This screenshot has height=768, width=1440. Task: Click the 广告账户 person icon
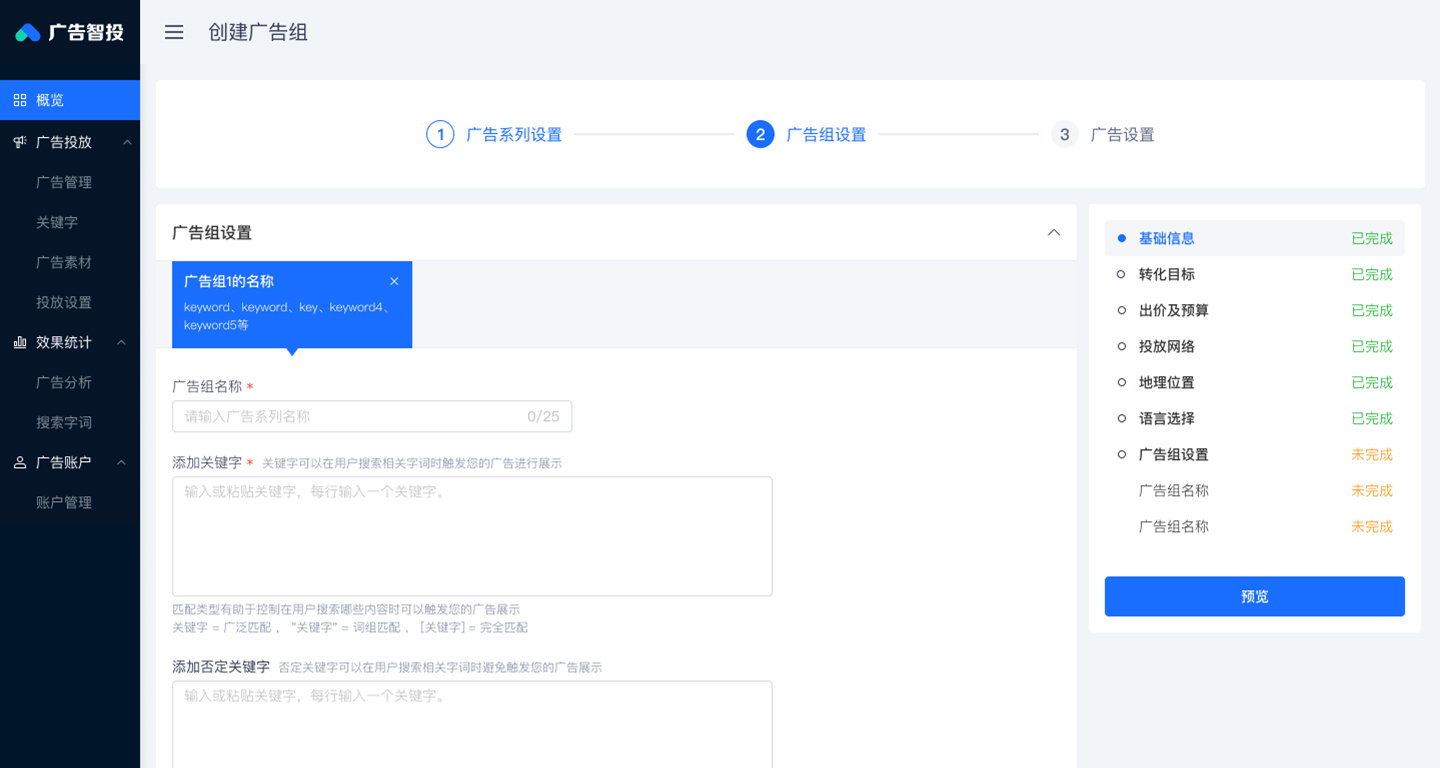[x=20, y=462]
